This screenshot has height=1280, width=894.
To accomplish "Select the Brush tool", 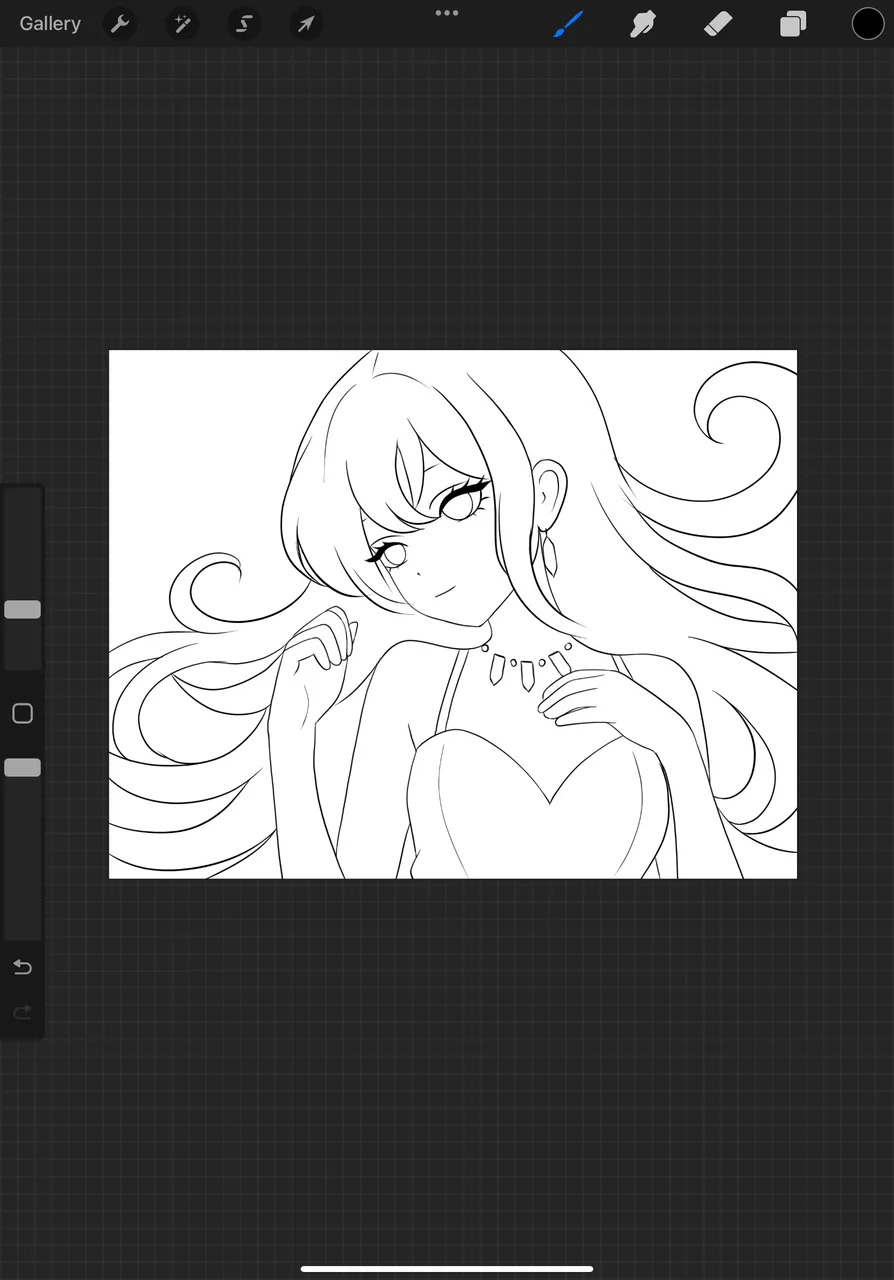I will (568, 23).
